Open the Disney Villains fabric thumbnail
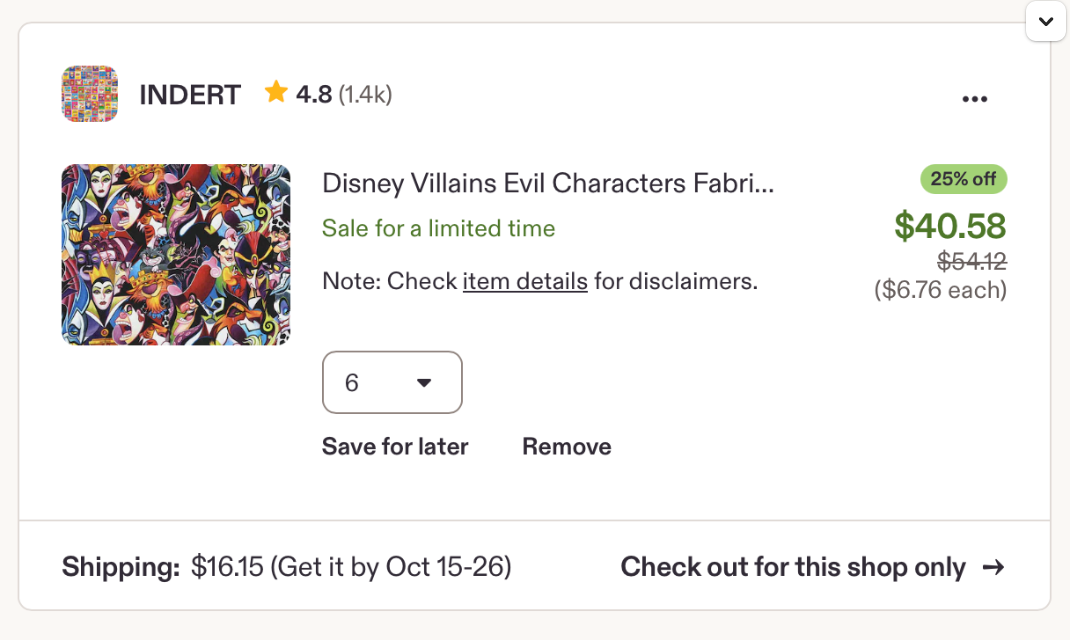The width and height of the screenshot is (1070, 640). [176, 254]
